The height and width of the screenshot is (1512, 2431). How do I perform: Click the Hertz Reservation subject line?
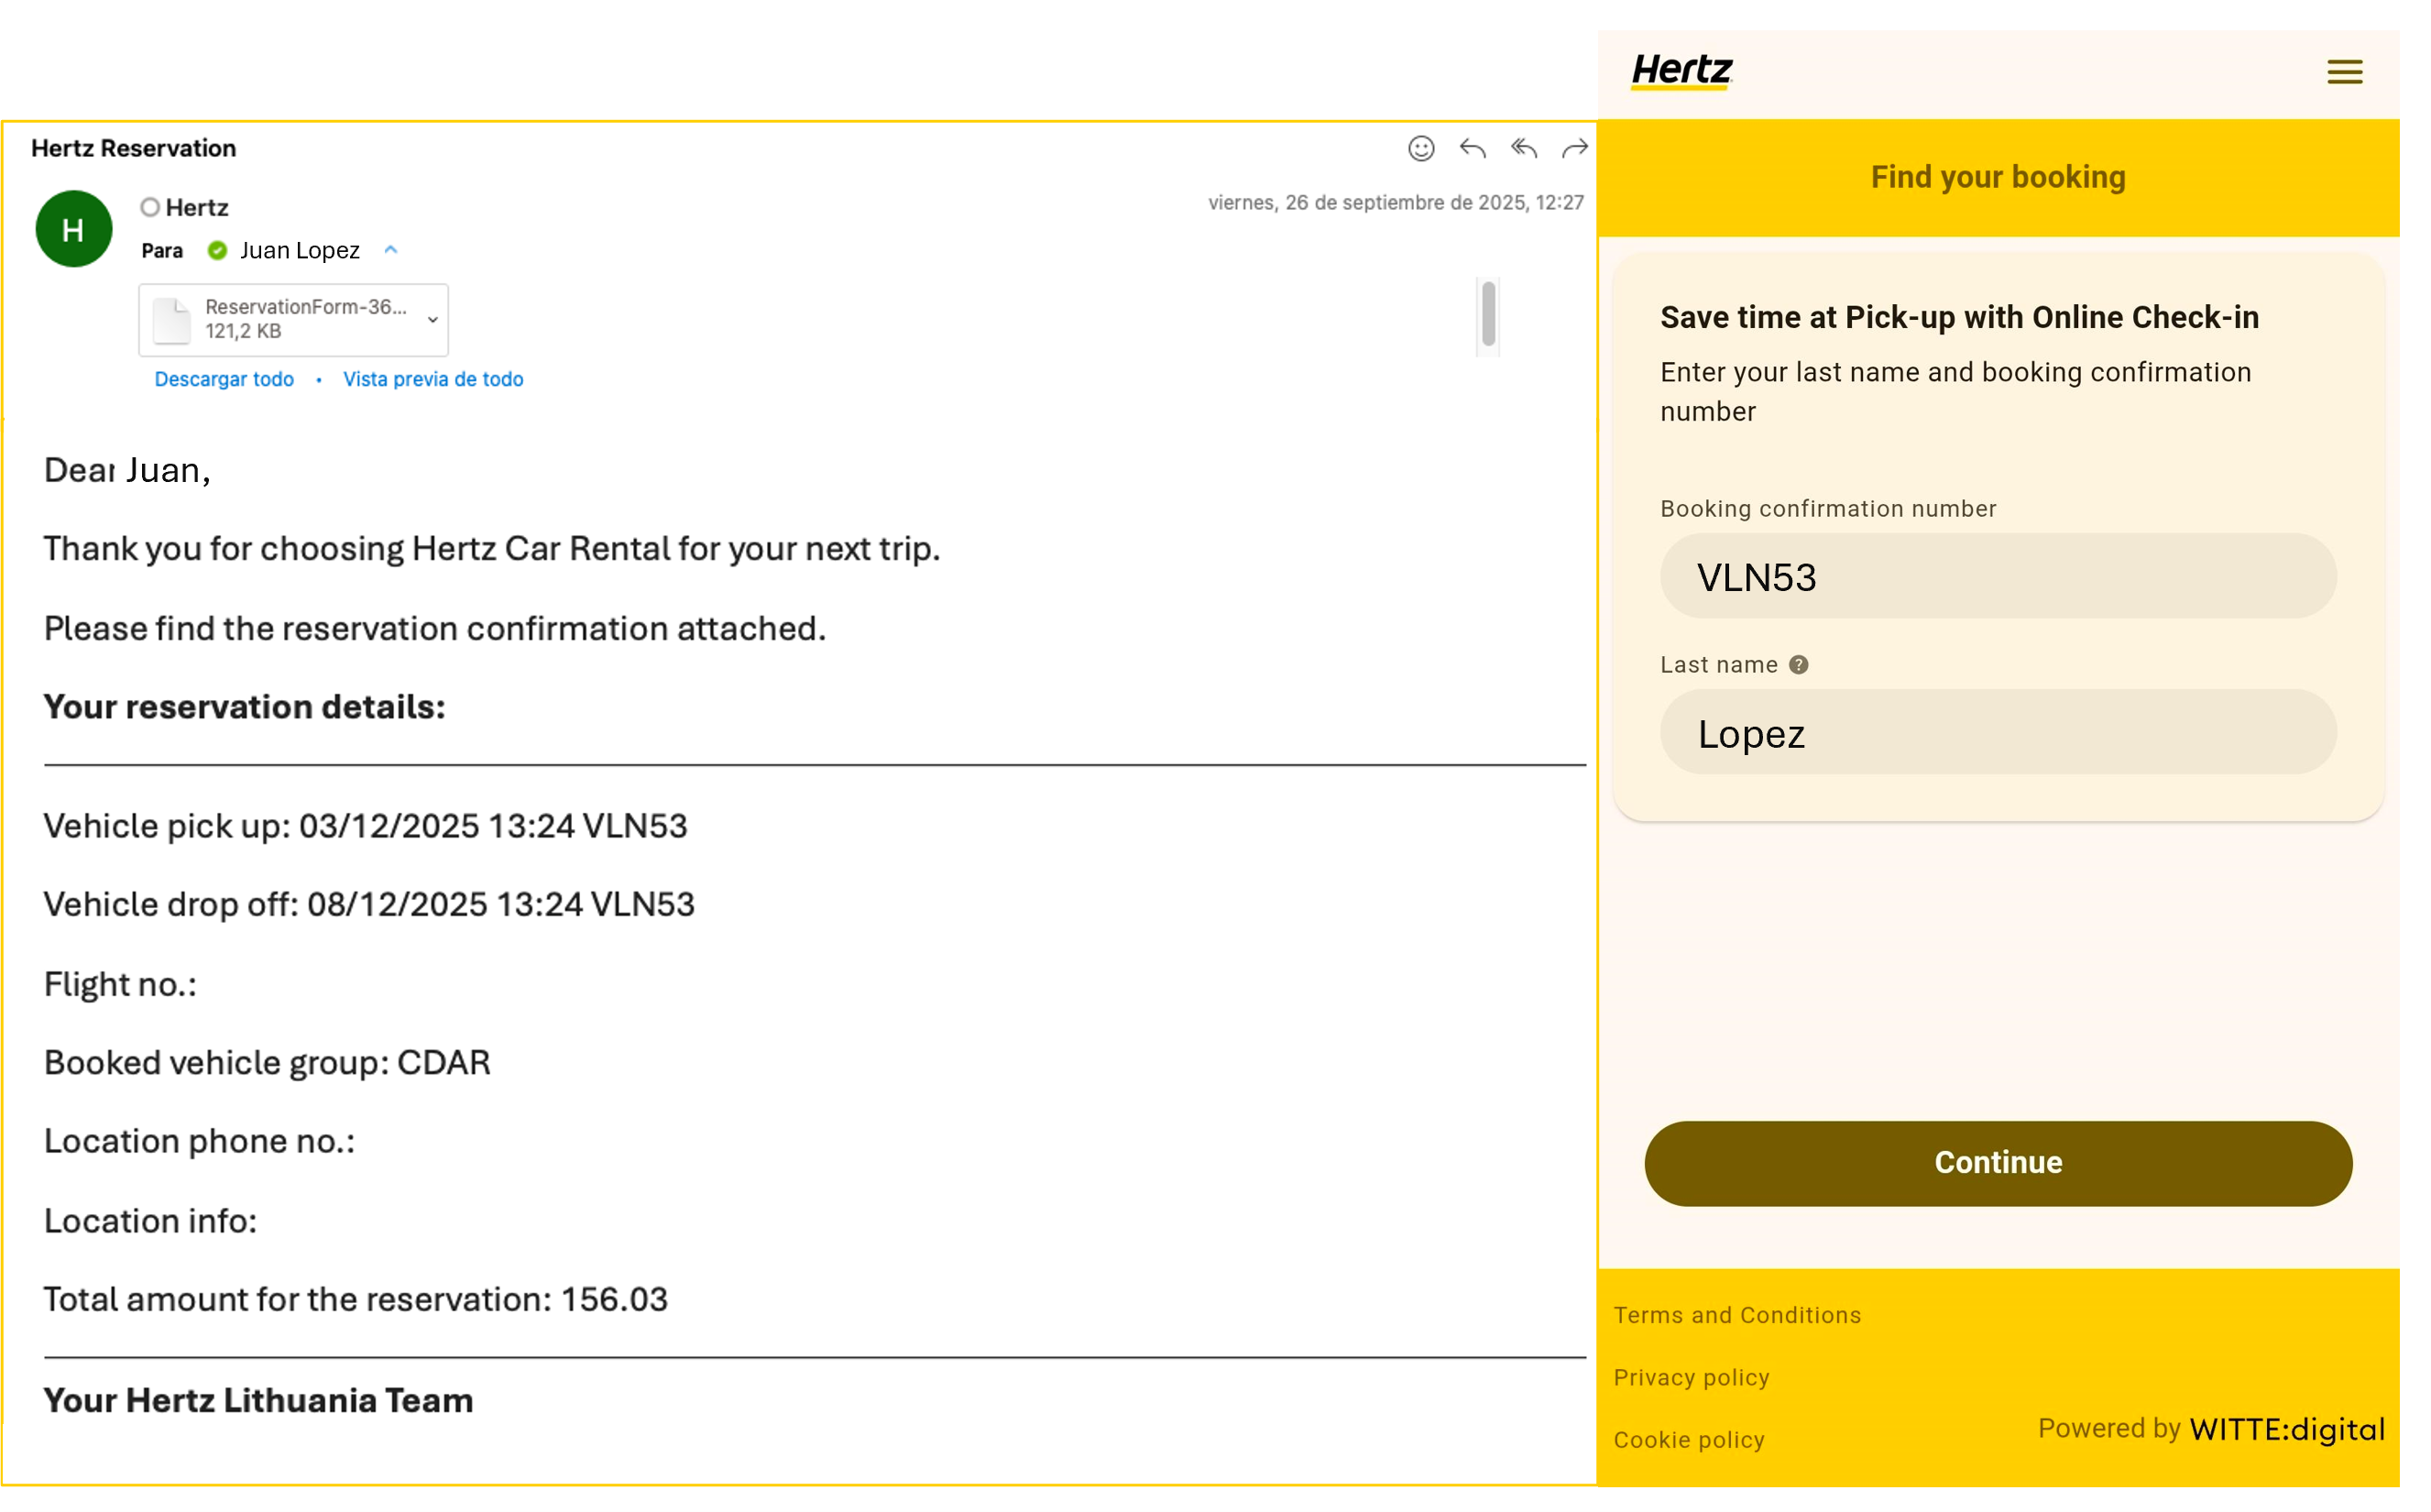point(134,148)
